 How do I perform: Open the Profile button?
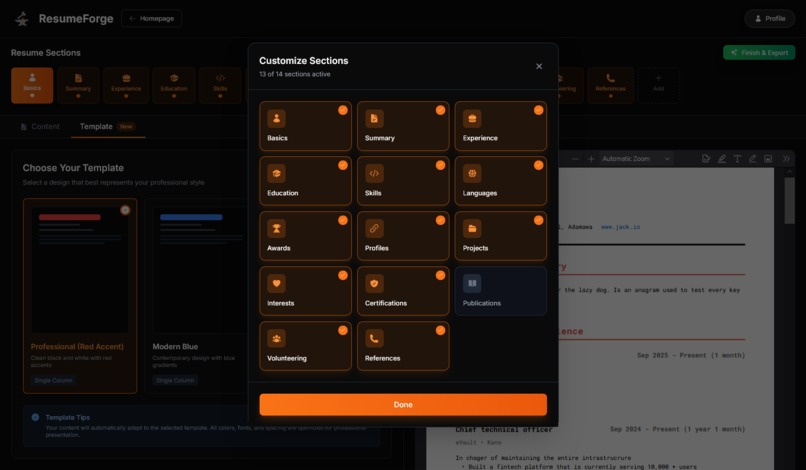(770, 19)
